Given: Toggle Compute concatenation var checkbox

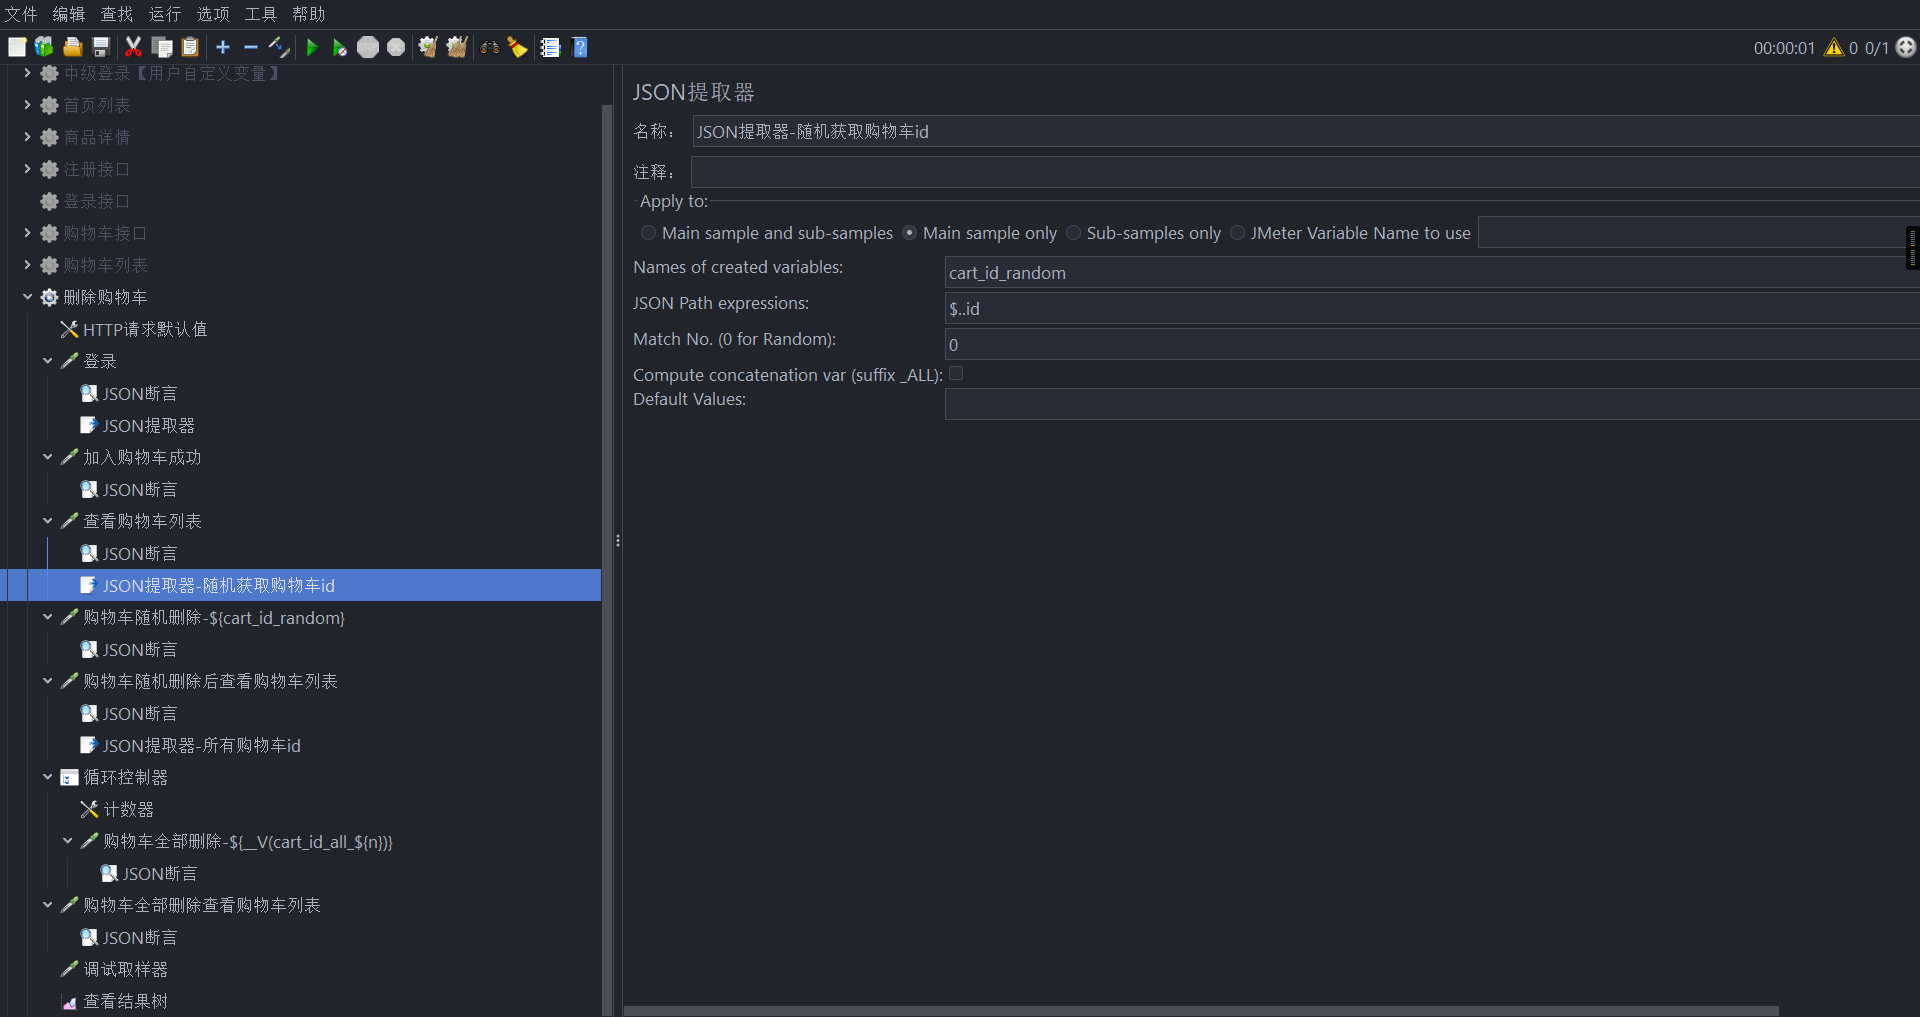Looking at the screenshot, I should point(956,374).
